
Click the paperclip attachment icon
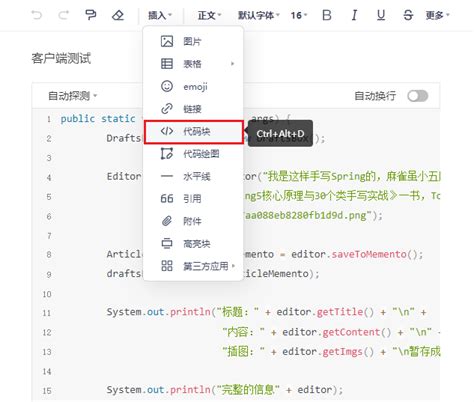167,221
